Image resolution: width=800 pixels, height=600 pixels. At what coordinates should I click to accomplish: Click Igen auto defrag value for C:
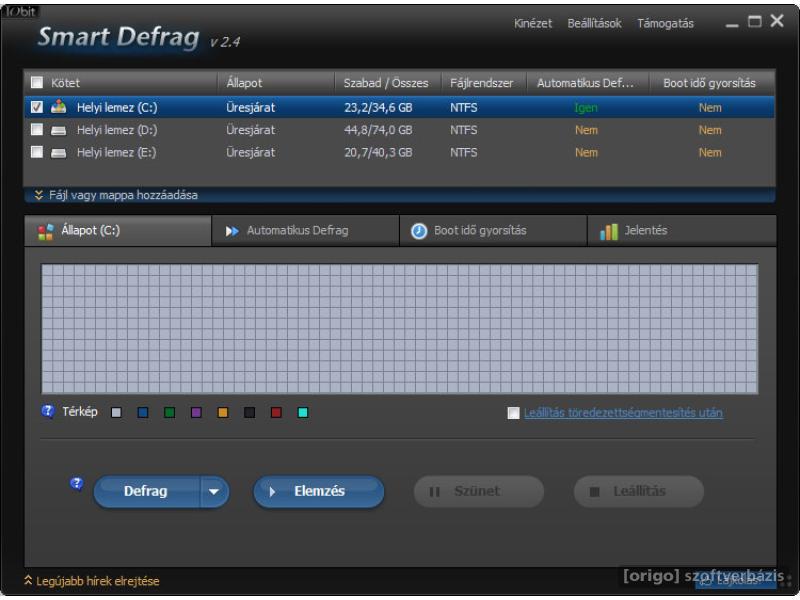coord(586,108)
